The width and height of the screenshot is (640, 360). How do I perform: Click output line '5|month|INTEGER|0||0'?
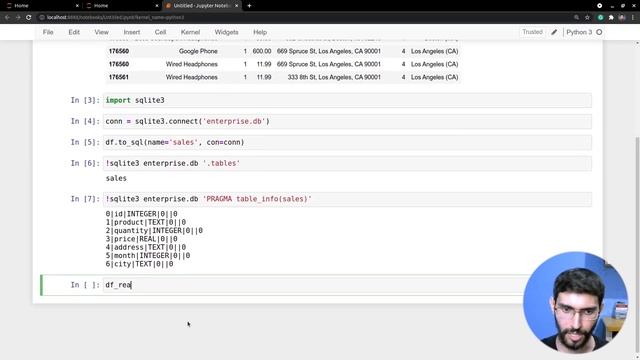[148, 256]
